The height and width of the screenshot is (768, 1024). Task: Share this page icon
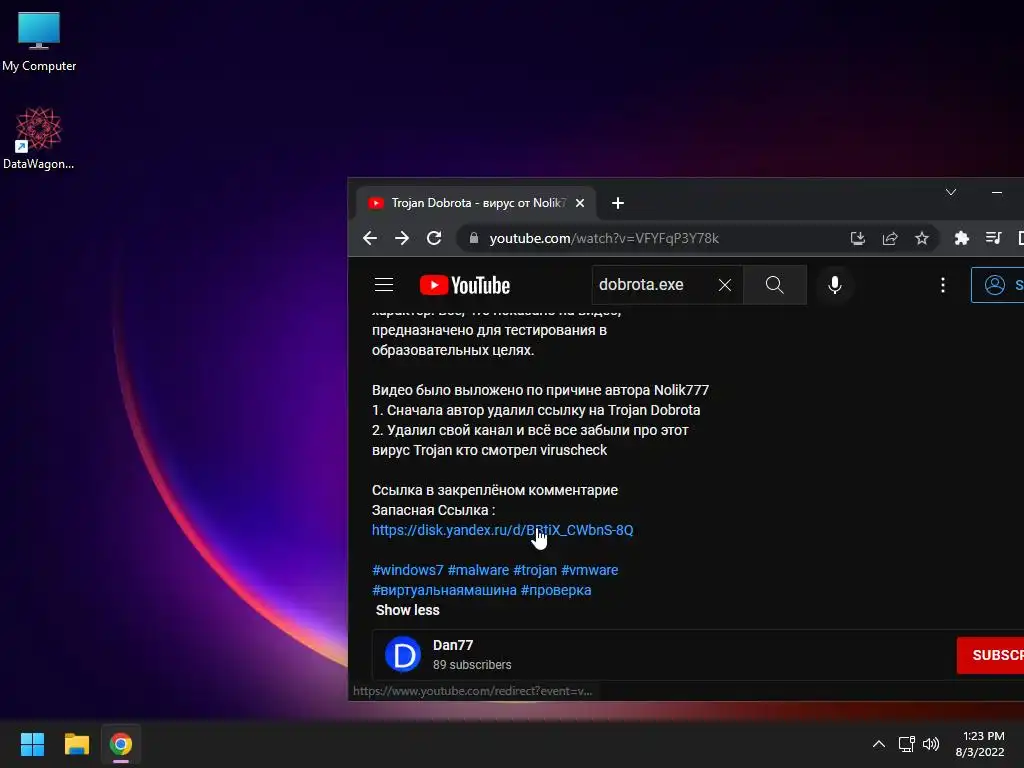pyautogui.click(x=889, y=238)
